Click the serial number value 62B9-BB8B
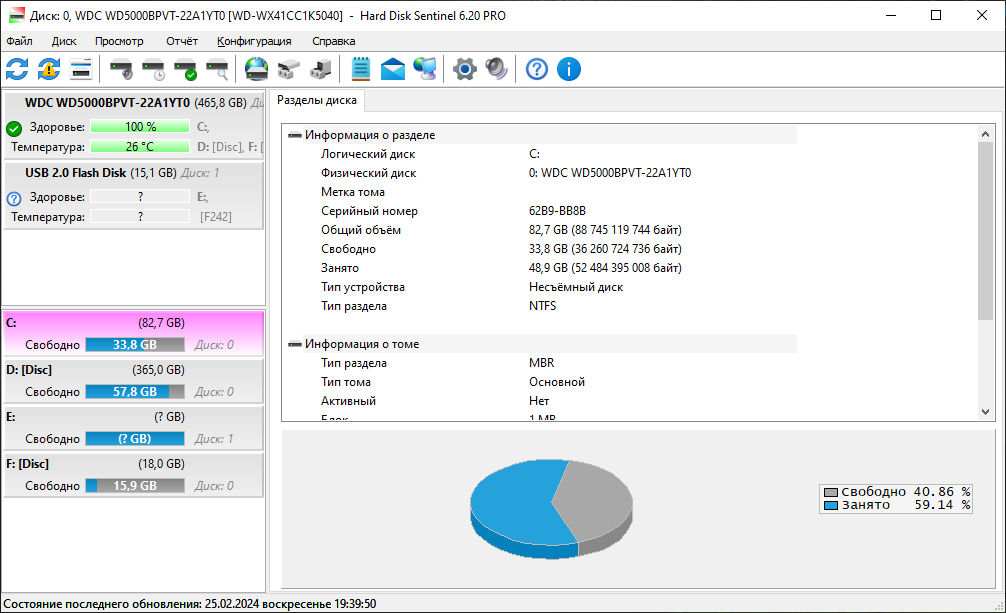Screen dimensions: 1006x613 557,211
